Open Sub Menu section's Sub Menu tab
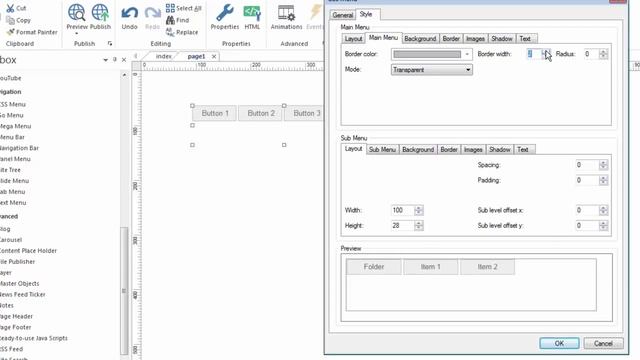The height and width of the screenshot is (360, 640). click(x=382, y=149)
